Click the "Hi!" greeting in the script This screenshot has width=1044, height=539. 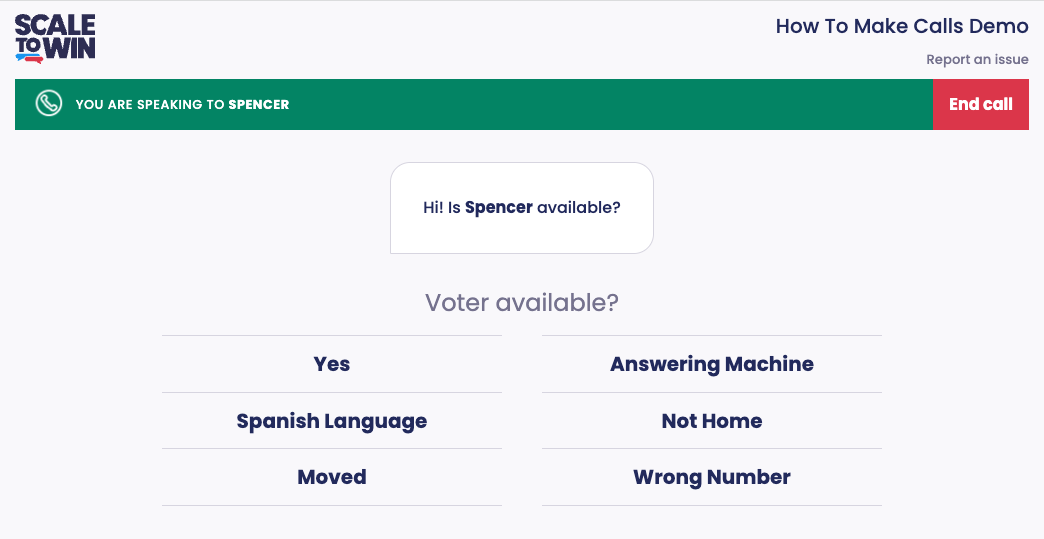433,208
